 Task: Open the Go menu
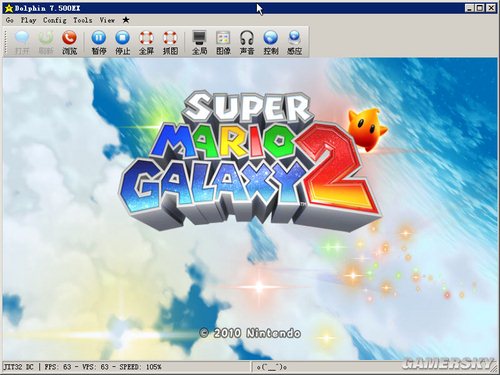(x=10, y=20)
